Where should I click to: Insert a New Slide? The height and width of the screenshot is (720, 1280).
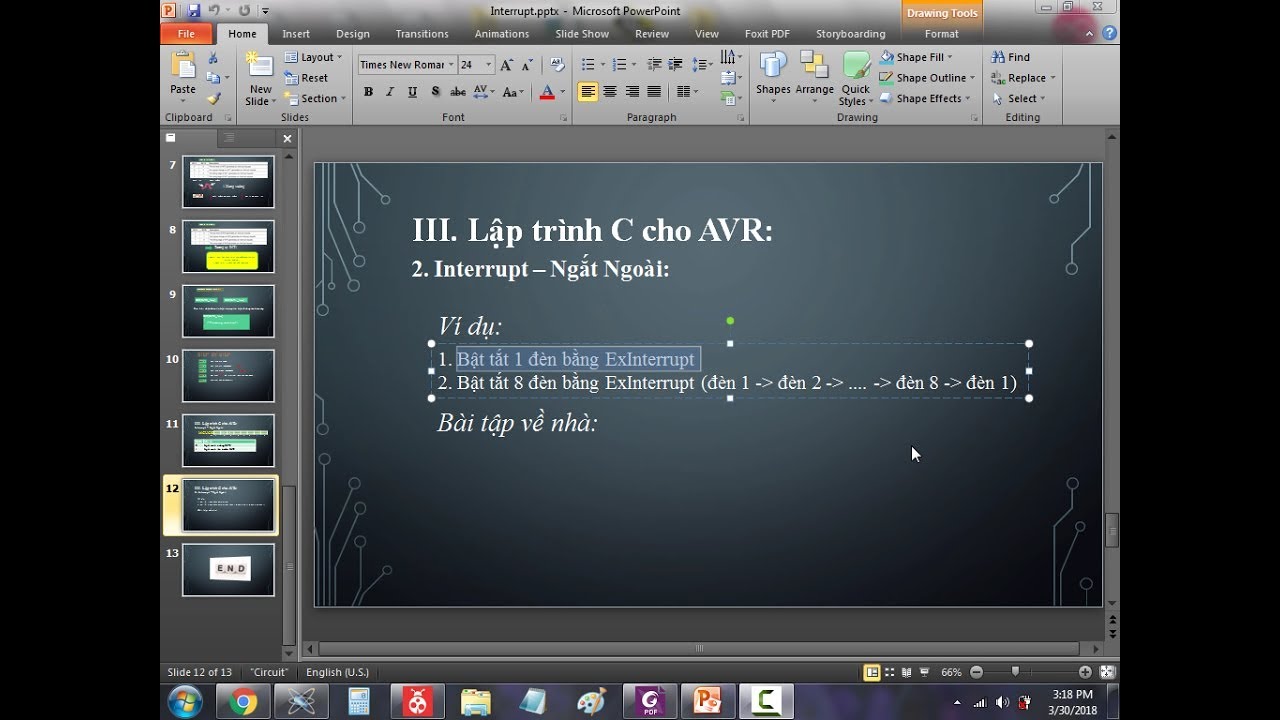pos(260,80)
